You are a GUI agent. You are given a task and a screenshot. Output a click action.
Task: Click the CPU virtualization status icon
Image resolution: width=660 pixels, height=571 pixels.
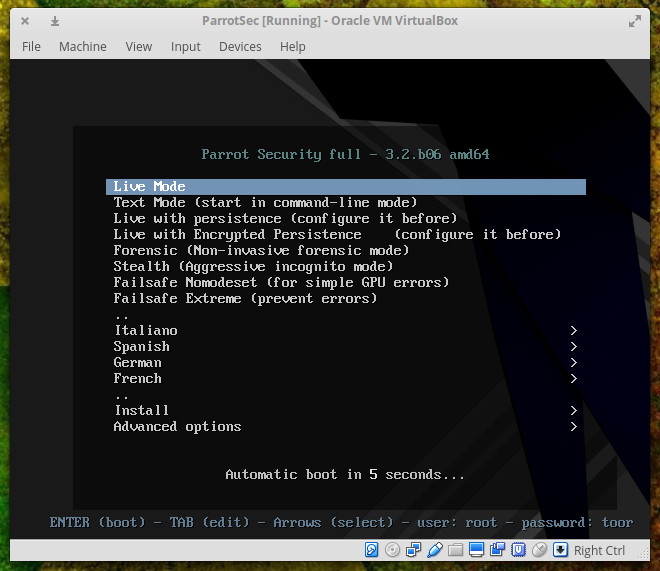pyautogui.click(x=519, y=550)
